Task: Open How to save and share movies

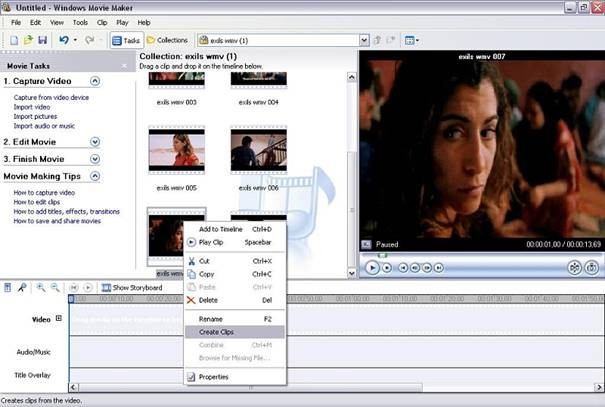Action: point(57,221)
